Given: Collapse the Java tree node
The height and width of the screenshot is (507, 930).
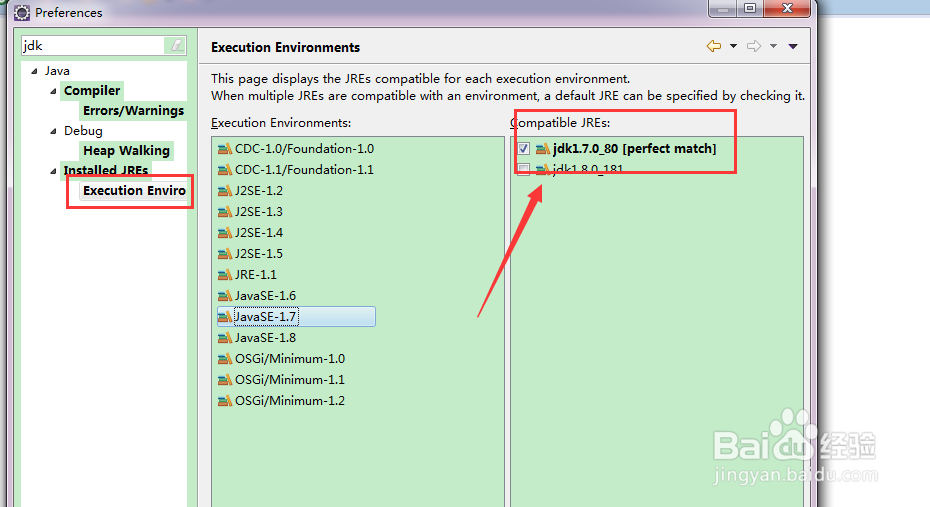Looking at the screenshot, I should pyautogui.click(x=34, y=71).
